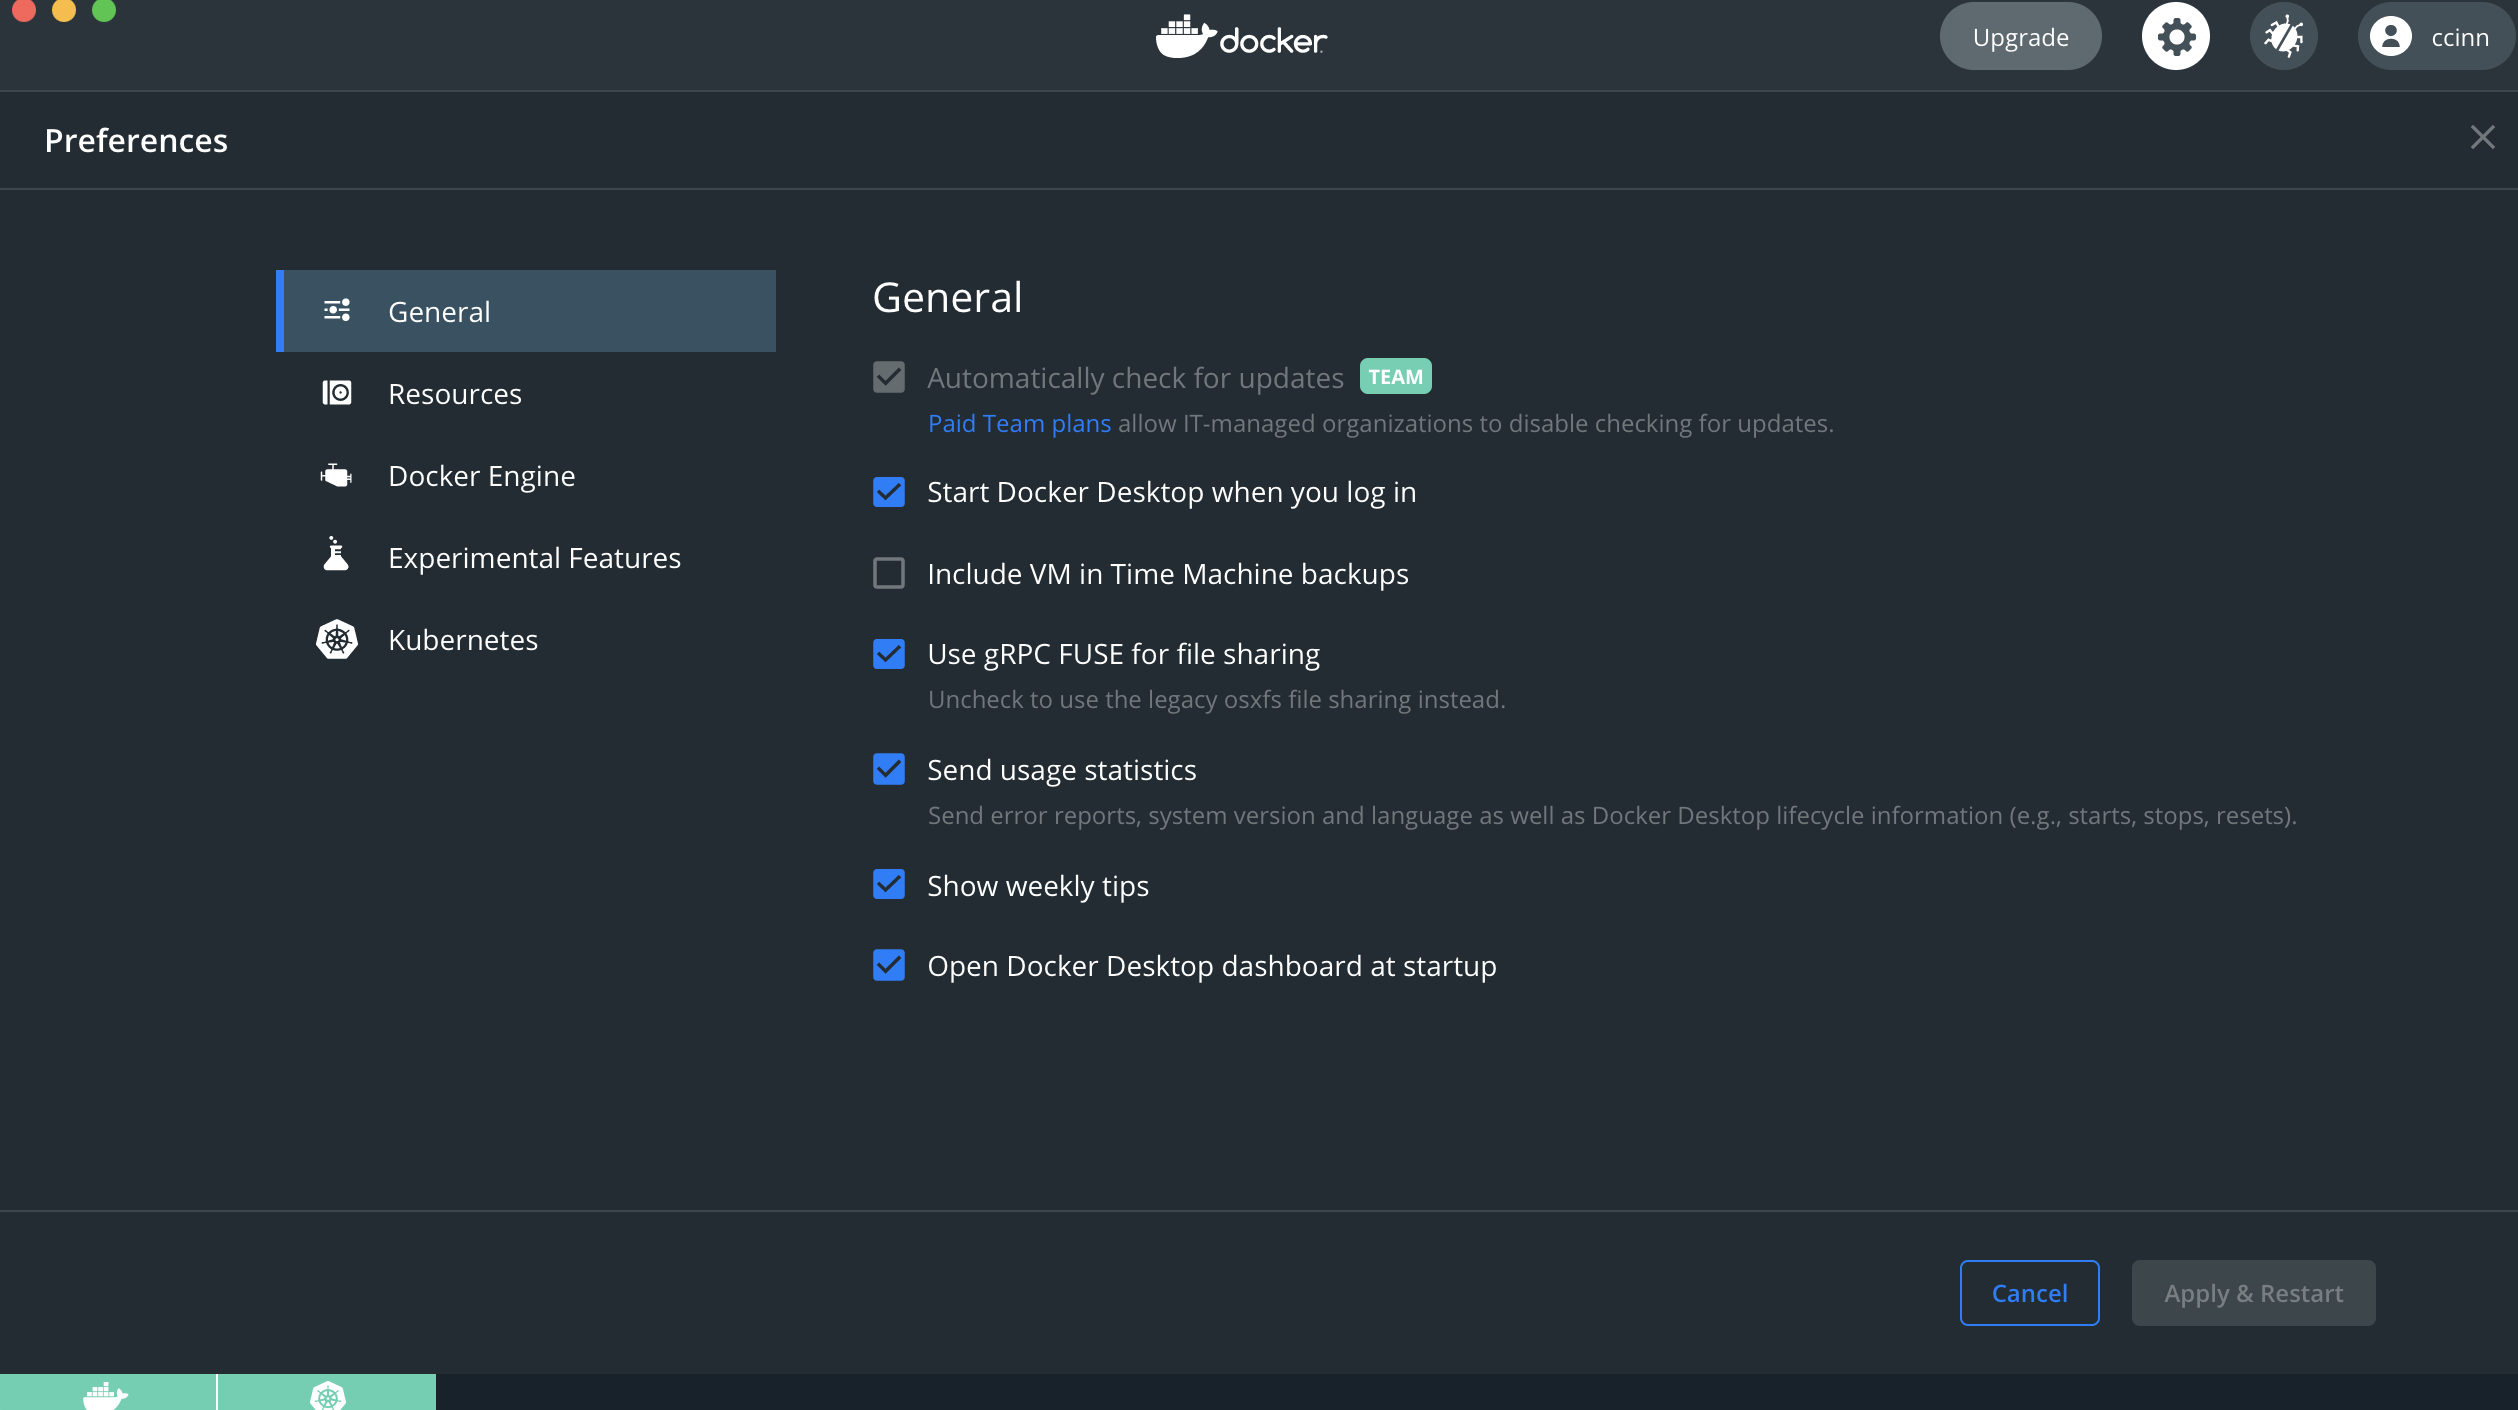
Task: Click the Preferences heading text
Action: 136,141
